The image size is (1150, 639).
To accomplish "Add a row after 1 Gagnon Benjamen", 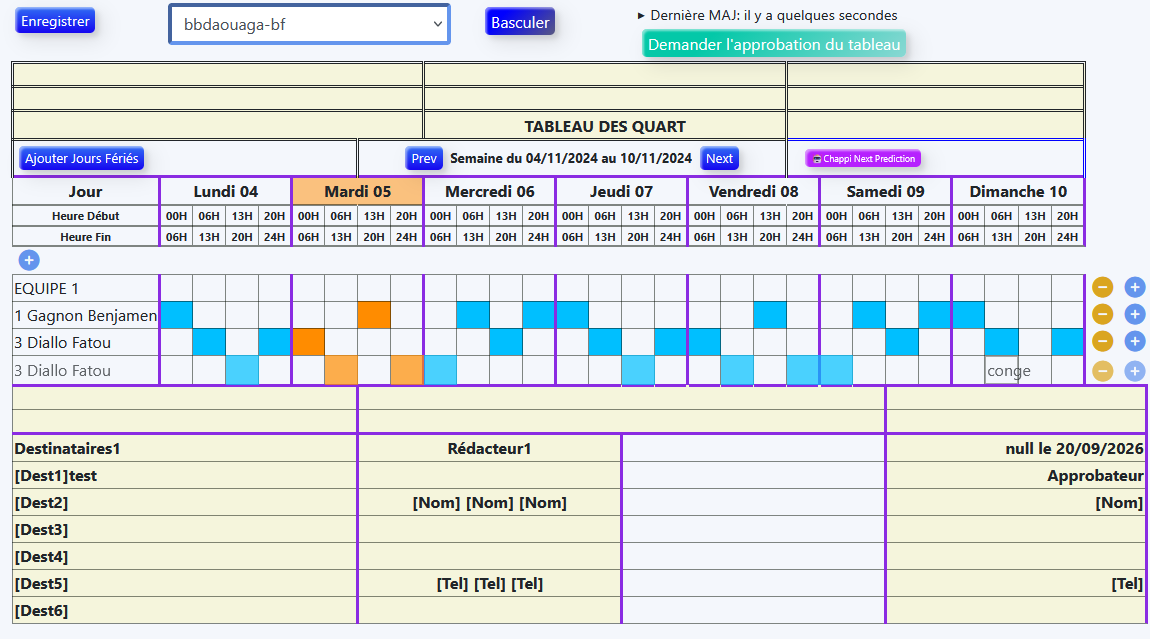I will pyautogui.click(x=1135, y=315).
